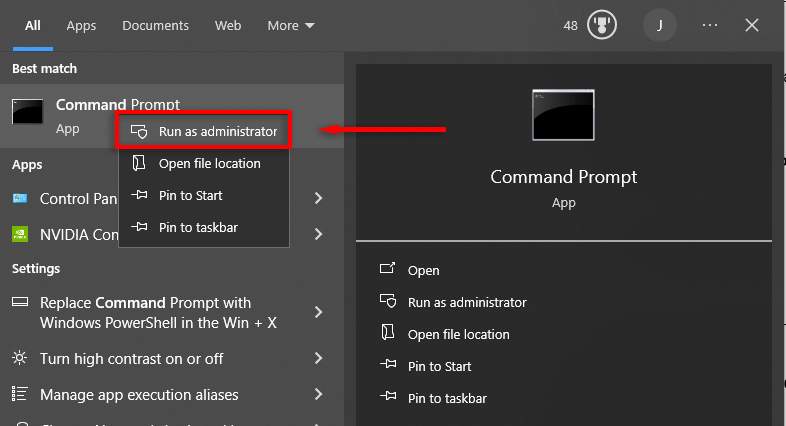Expand arrow beside Turn high contrast result
Image resolution: width=786 pixels, height=426 pixels.
pos(318,358)
